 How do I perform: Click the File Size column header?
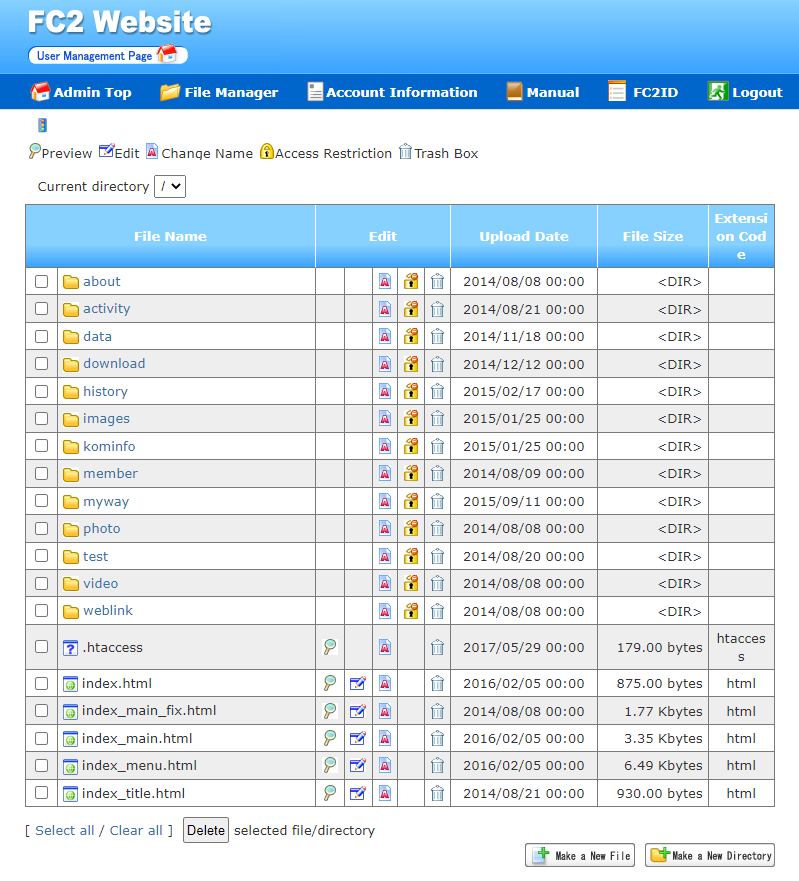click(x=653, y=236)
